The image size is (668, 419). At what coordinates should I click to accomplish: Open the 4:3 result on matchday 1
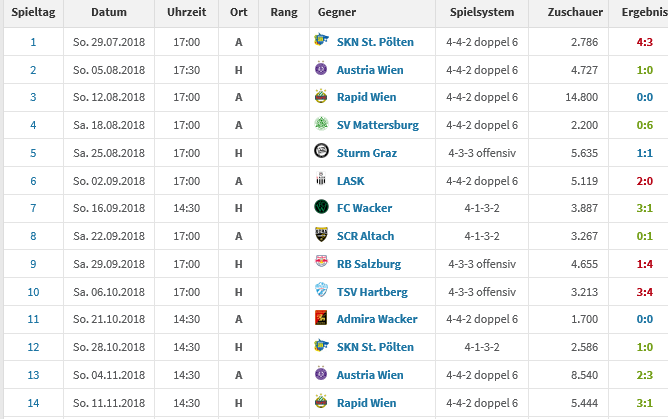[x=645, y=42]
